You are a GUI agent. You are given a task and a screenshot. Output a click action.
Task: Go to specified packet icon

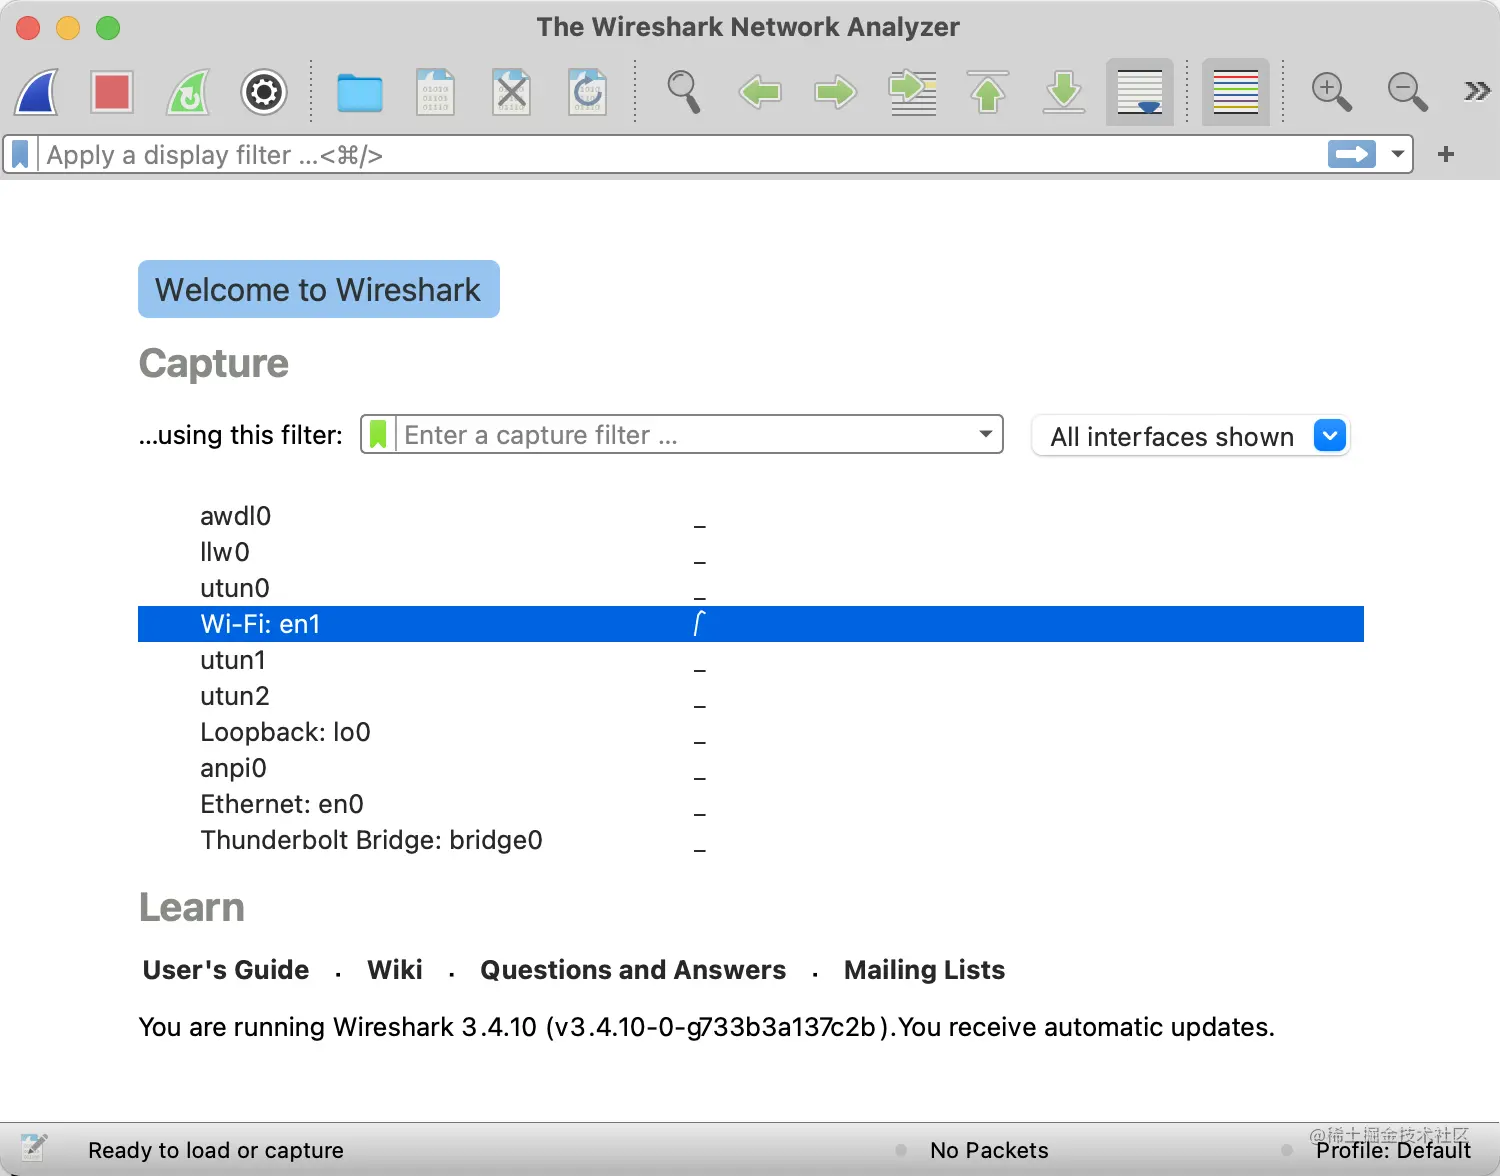point(912,92)
